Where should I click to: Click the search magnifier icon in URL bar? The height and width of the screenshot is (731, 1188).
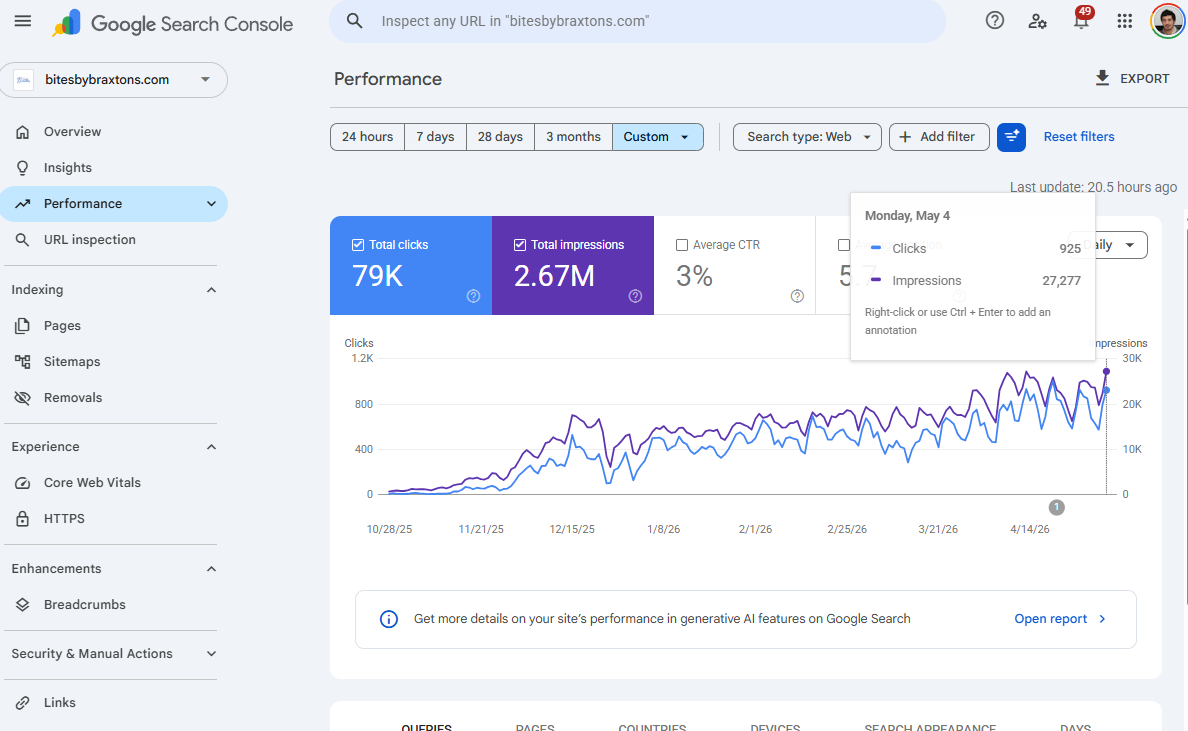(355, 21)
